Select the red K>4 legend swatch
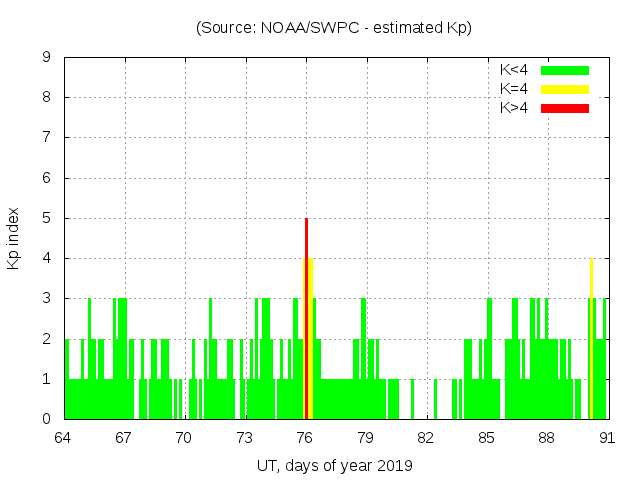The height and width of the screenshot is (480, 640). click(565, 108)
